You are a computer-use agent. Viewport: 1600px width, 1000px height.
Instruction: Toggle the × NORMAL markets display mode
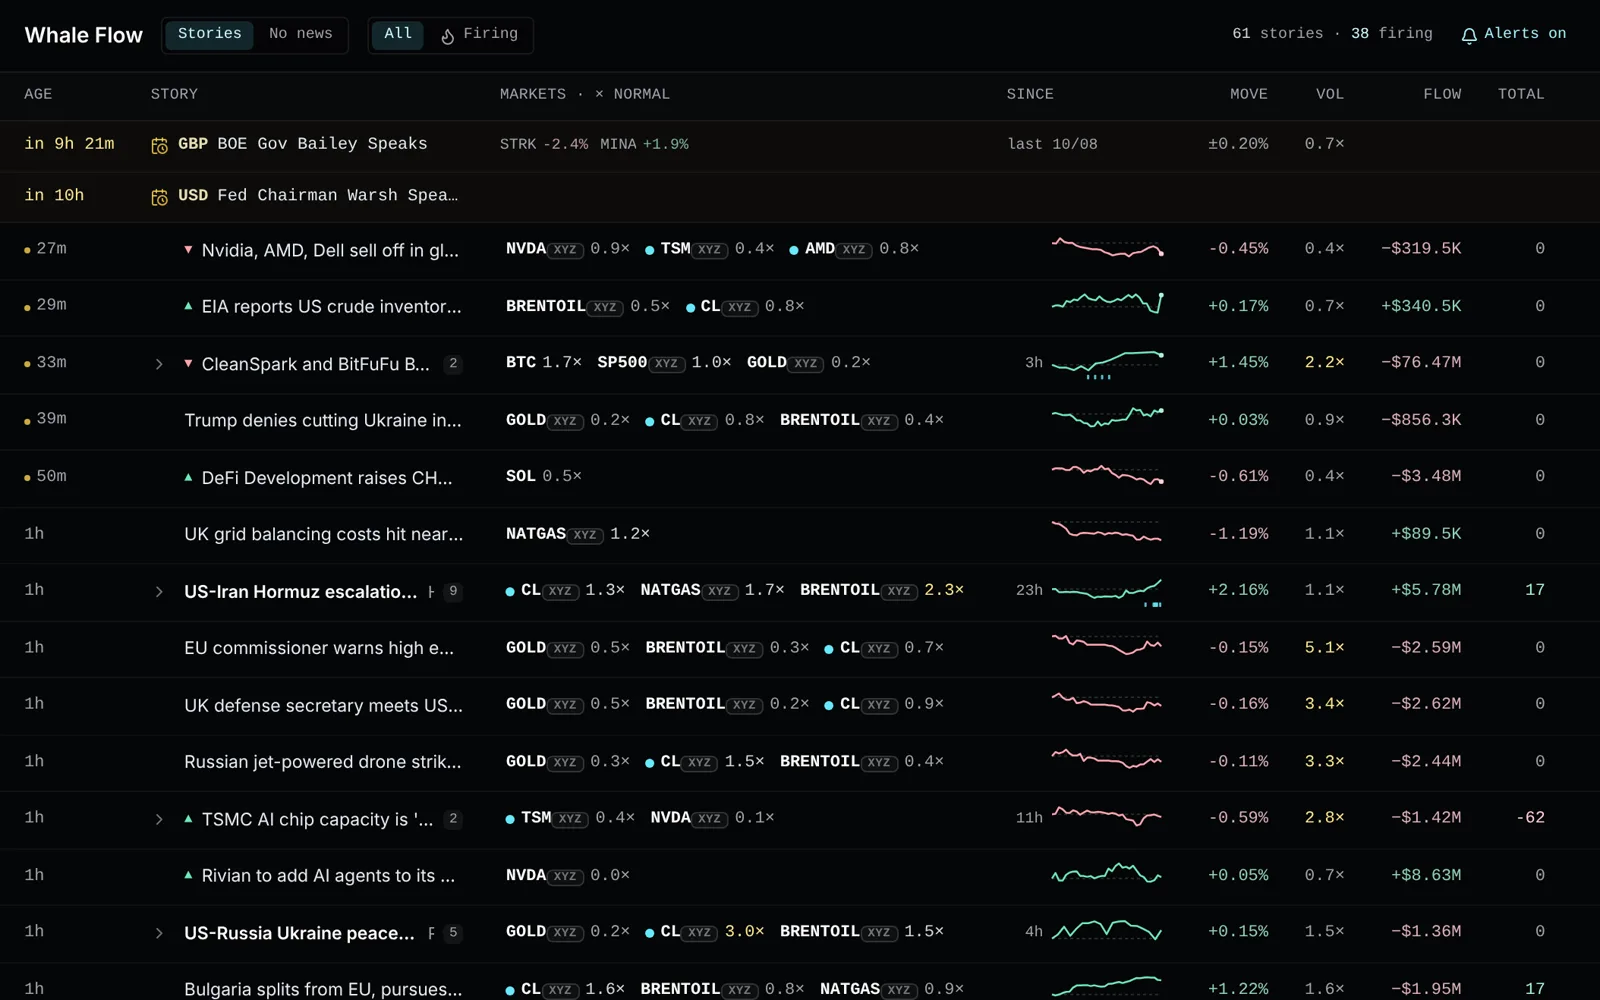click(632, 94)
